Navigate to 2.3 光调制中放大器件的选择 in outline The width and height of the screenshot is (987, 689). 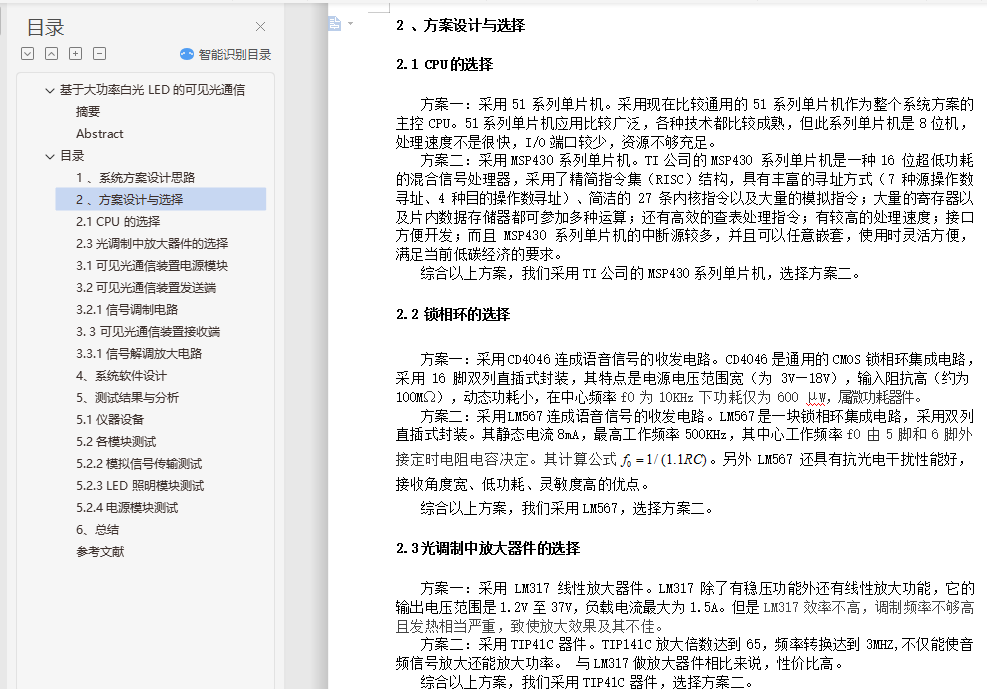[152, 244]
